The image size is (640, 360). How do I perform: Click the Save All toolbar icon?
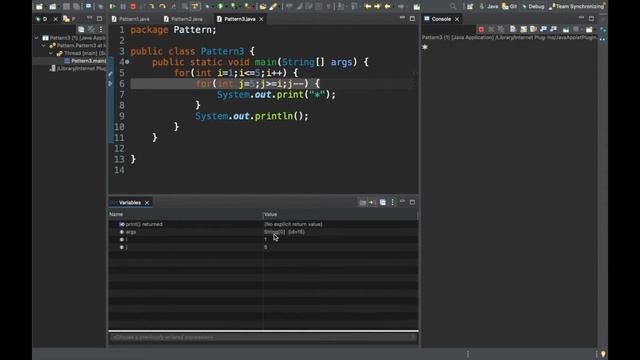click(x=76, y=7)
